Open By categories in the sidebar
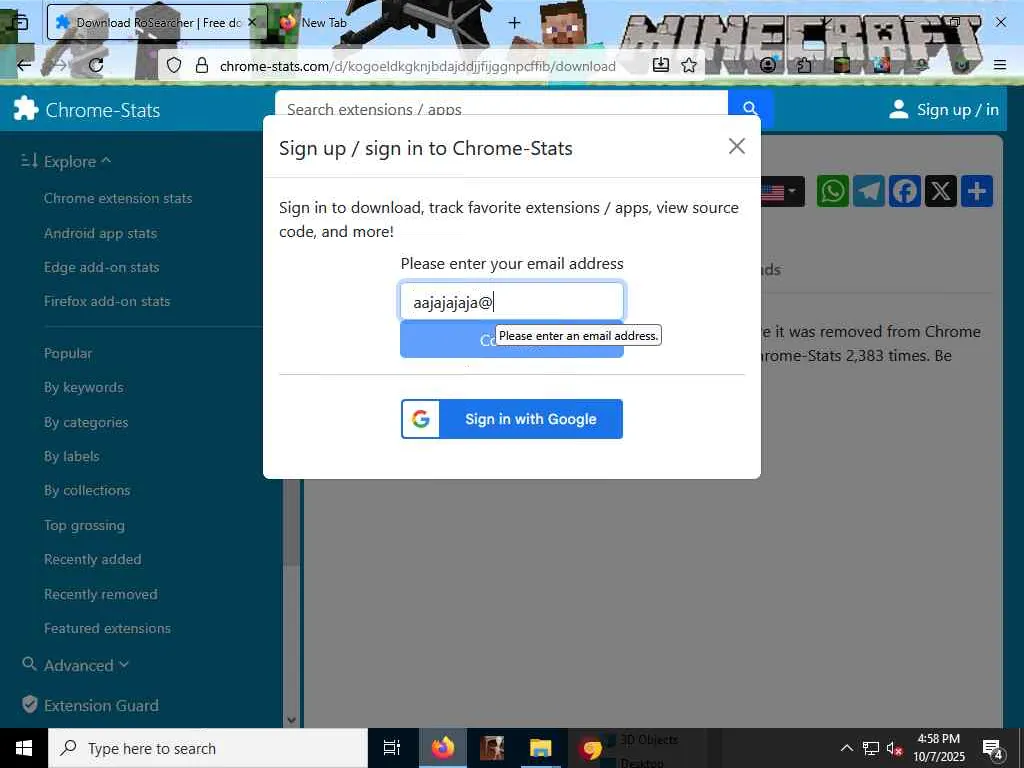The height and width of the screenshot is (768, 1024). coord(86,423)
